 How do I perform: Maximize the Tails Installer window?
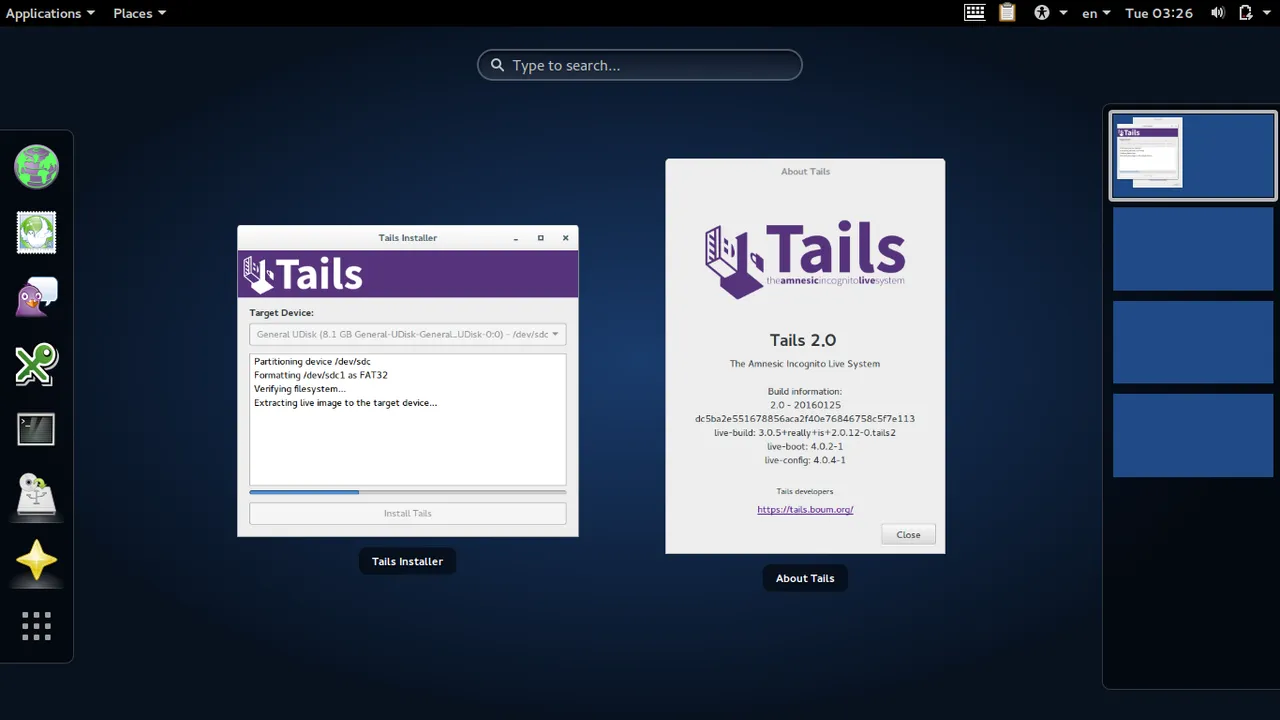541,238
